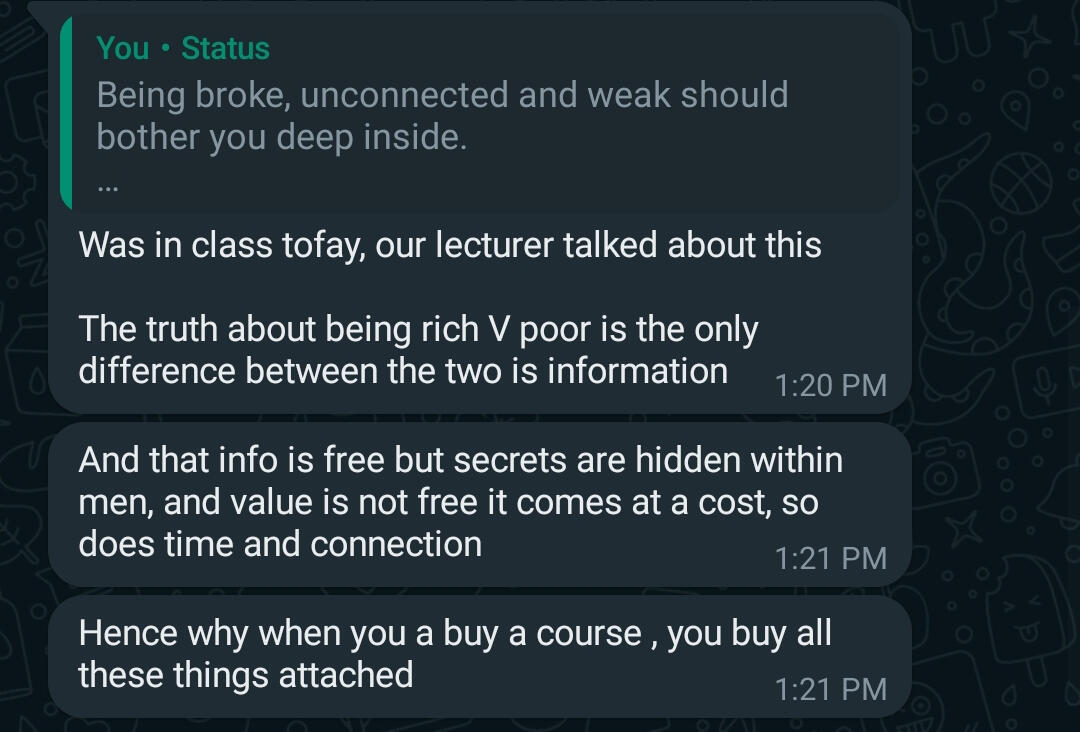Image resolution: width=1080 pixels, height=732 pixels.
Task: Tap the "bother you deep inside." quoted line
Action: (x=281, y=137)
